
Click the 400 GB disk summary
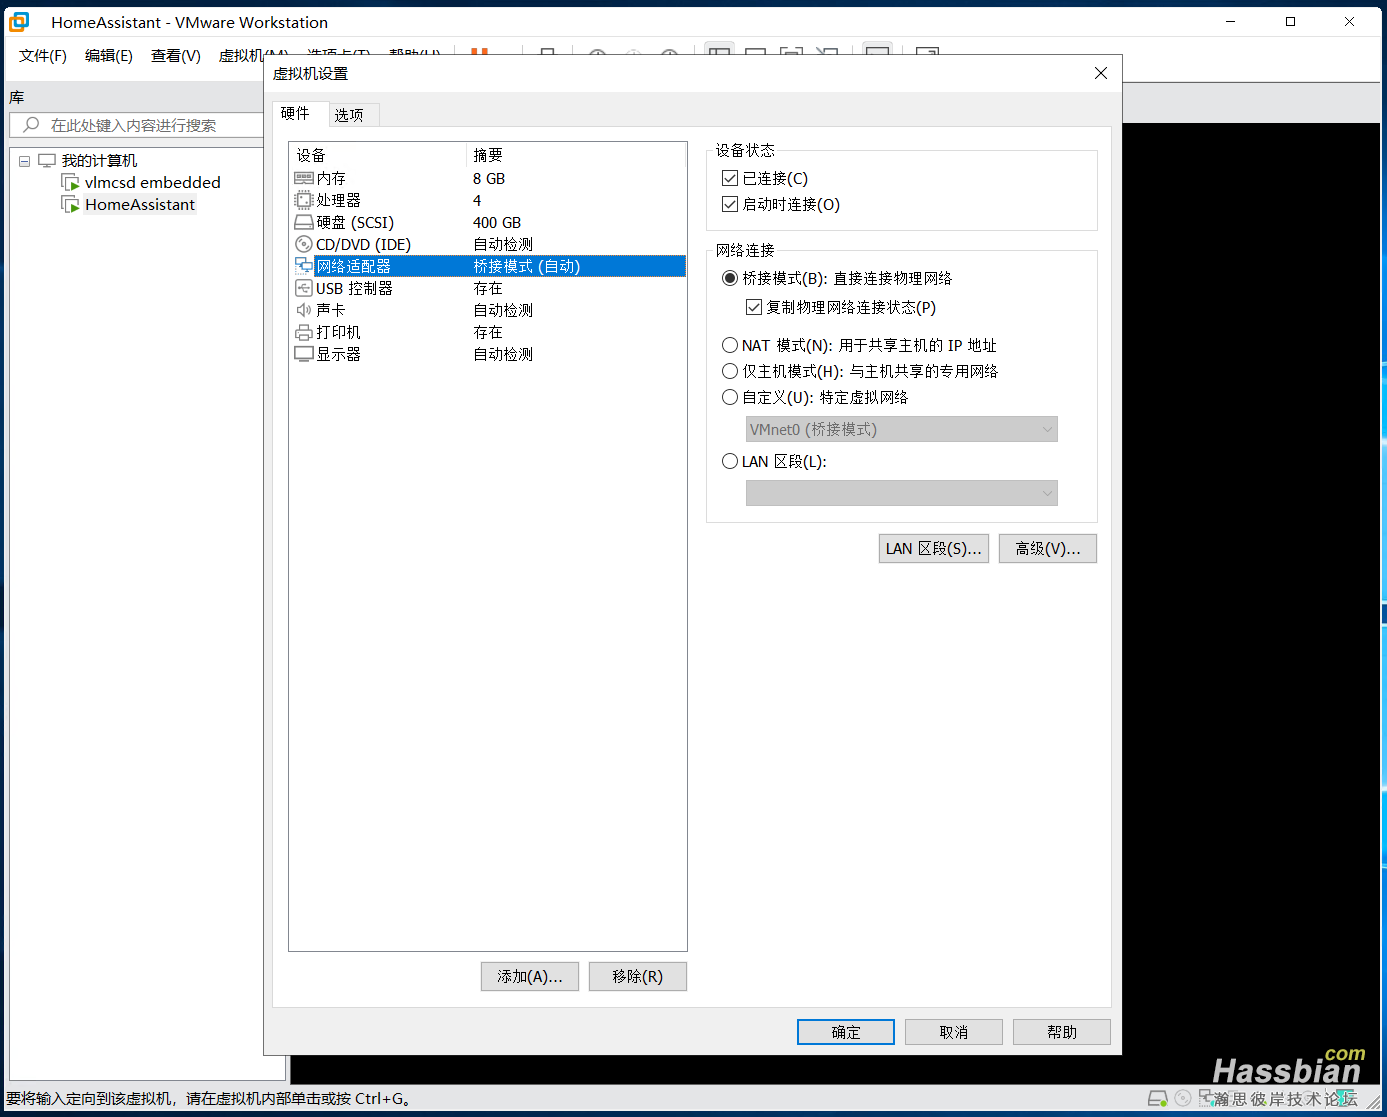(497, 222)
